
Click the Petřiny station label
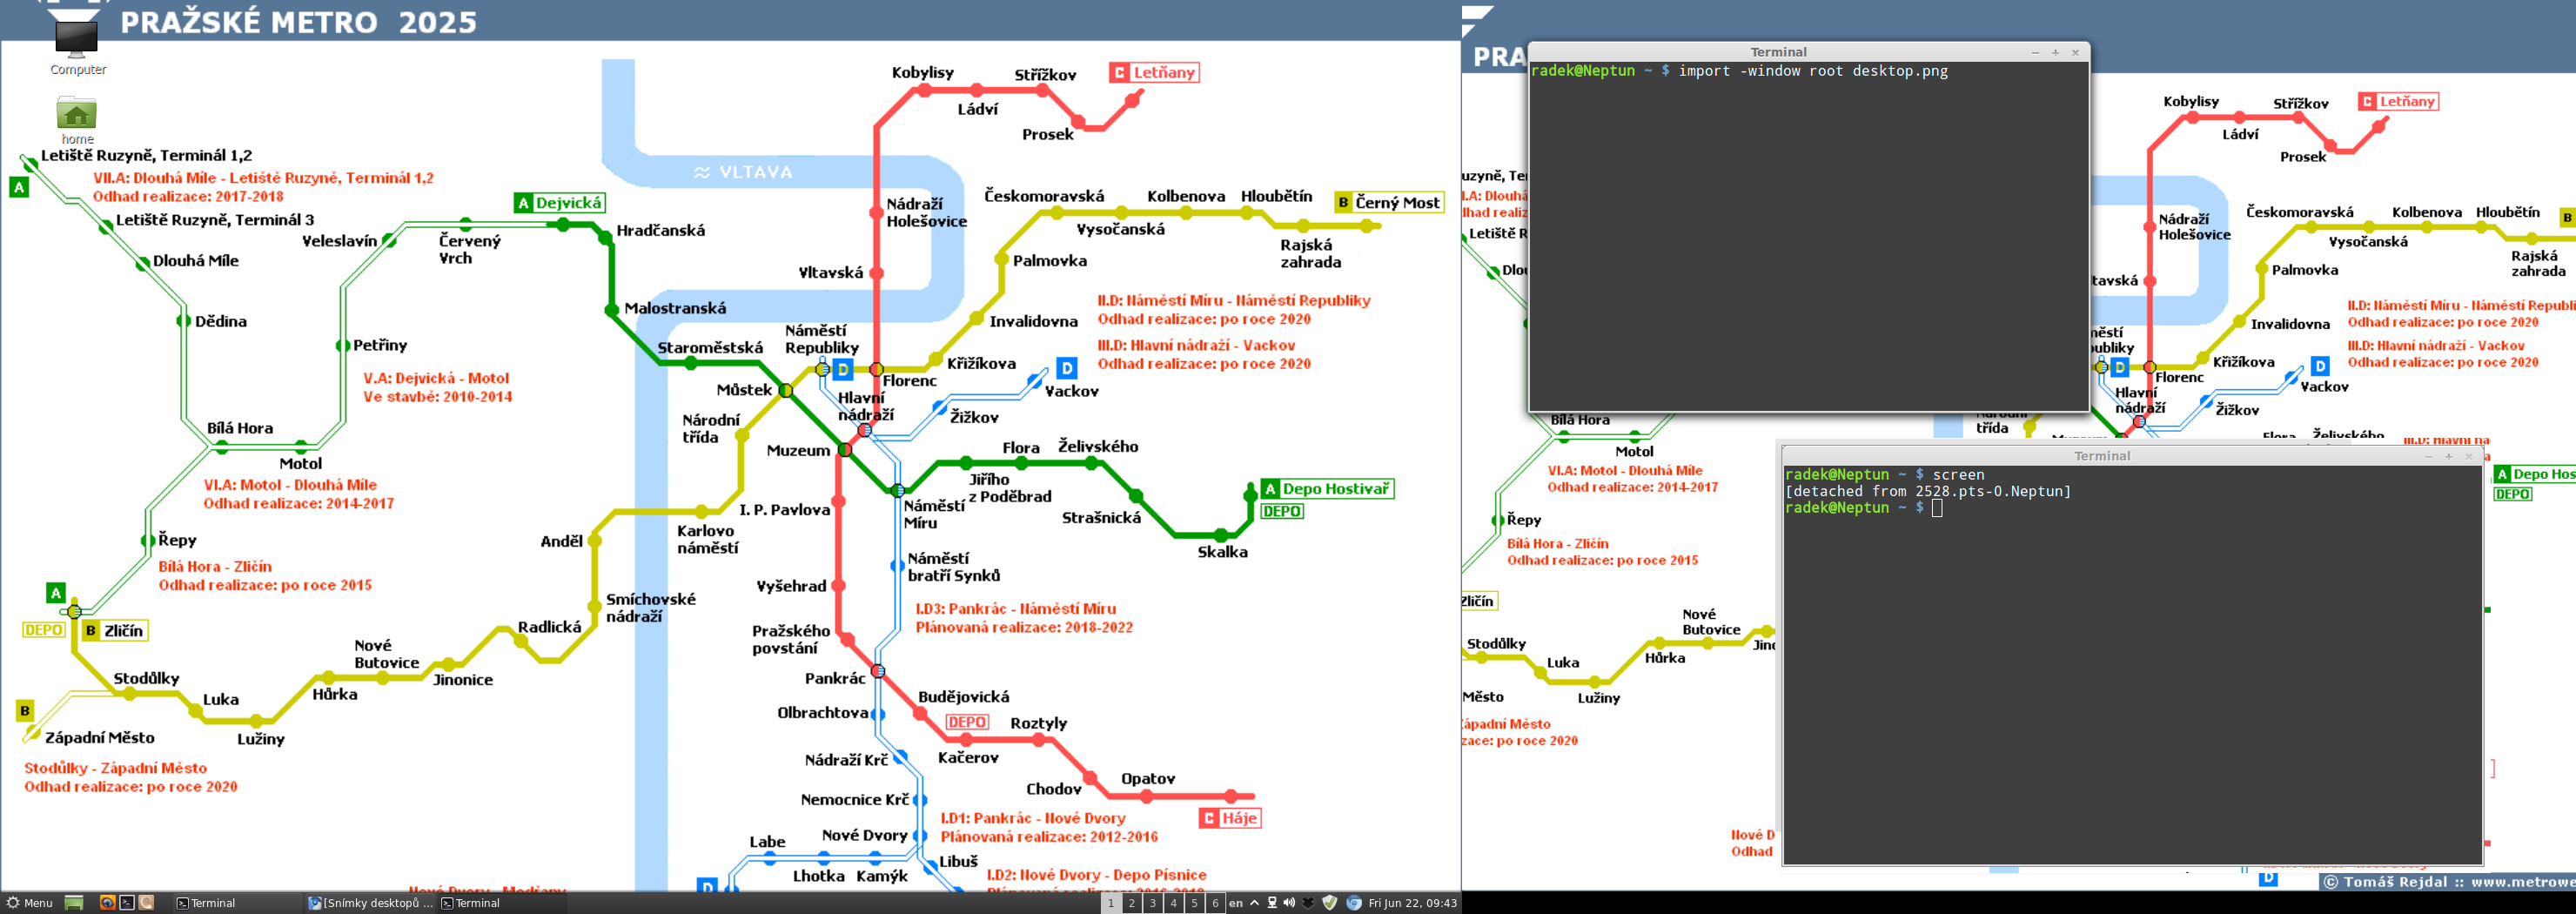pos(380,345)
